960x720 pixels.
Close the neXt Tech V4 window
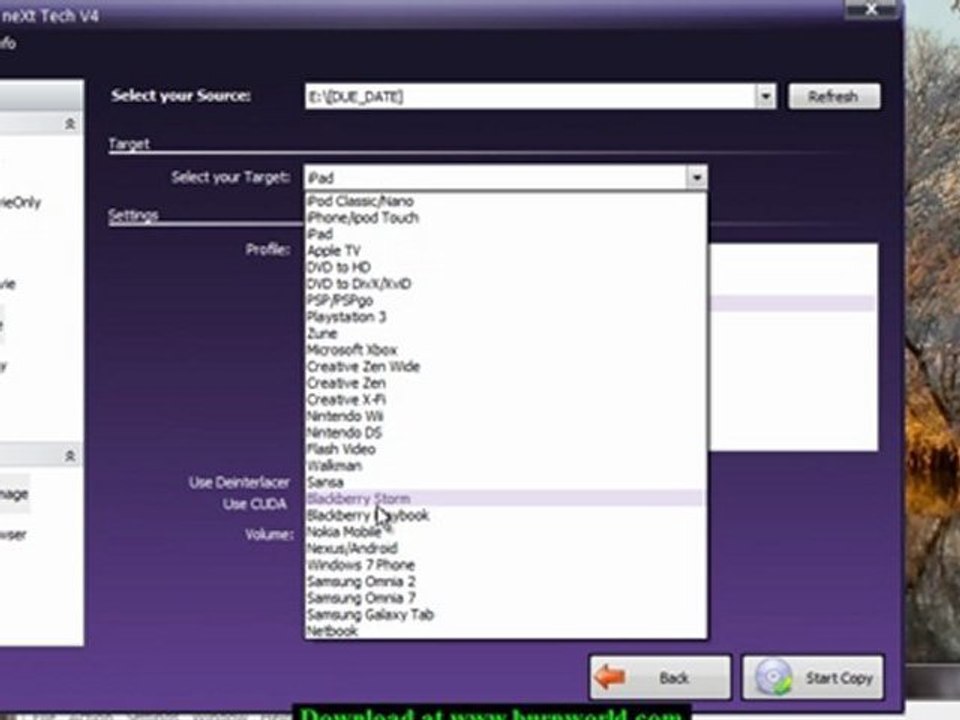pos(871,9)
